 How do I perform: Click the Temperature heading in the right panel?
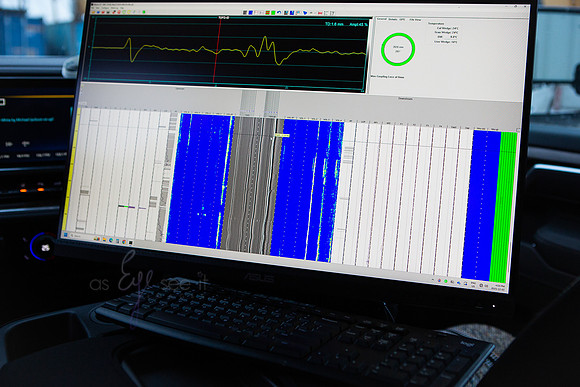click(x=436, y=23)
